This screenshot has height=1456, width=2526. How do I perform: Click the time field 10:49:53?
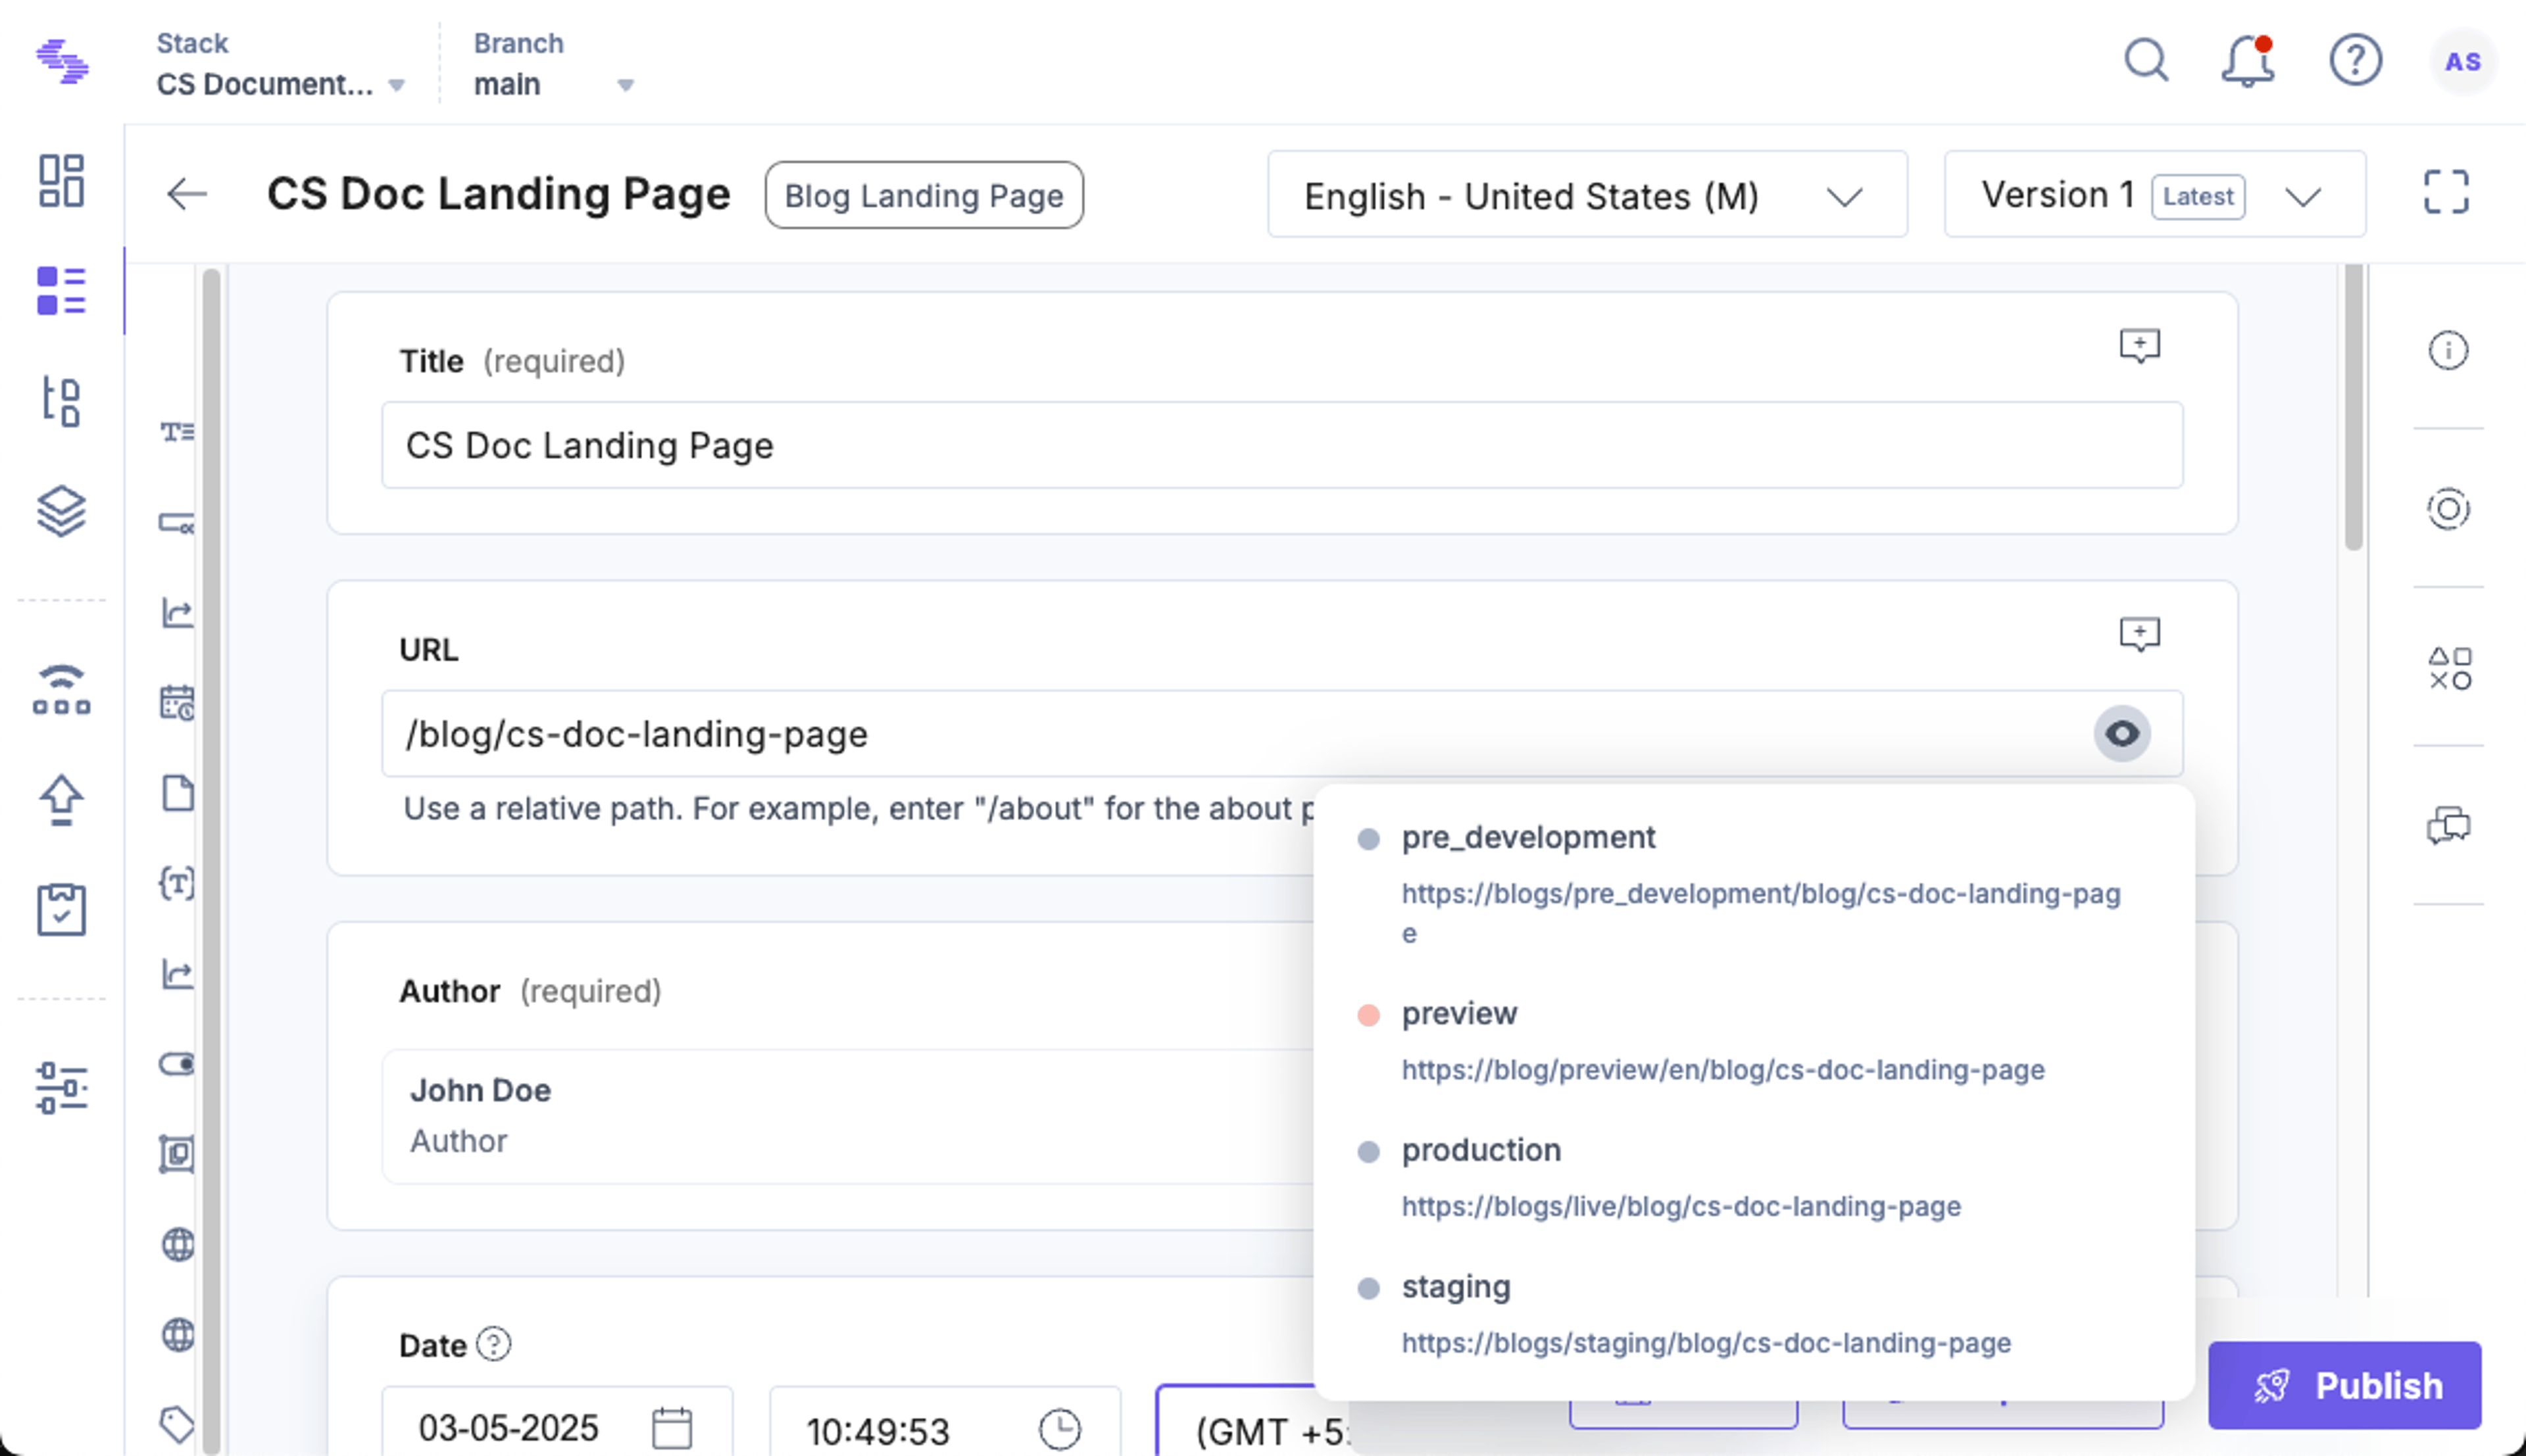[944, 1422]
